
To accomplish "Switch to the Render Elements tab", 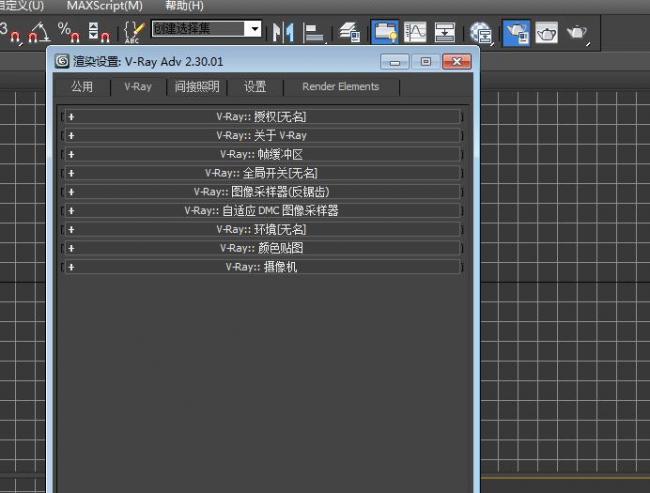I will click(x=340, y=87).
